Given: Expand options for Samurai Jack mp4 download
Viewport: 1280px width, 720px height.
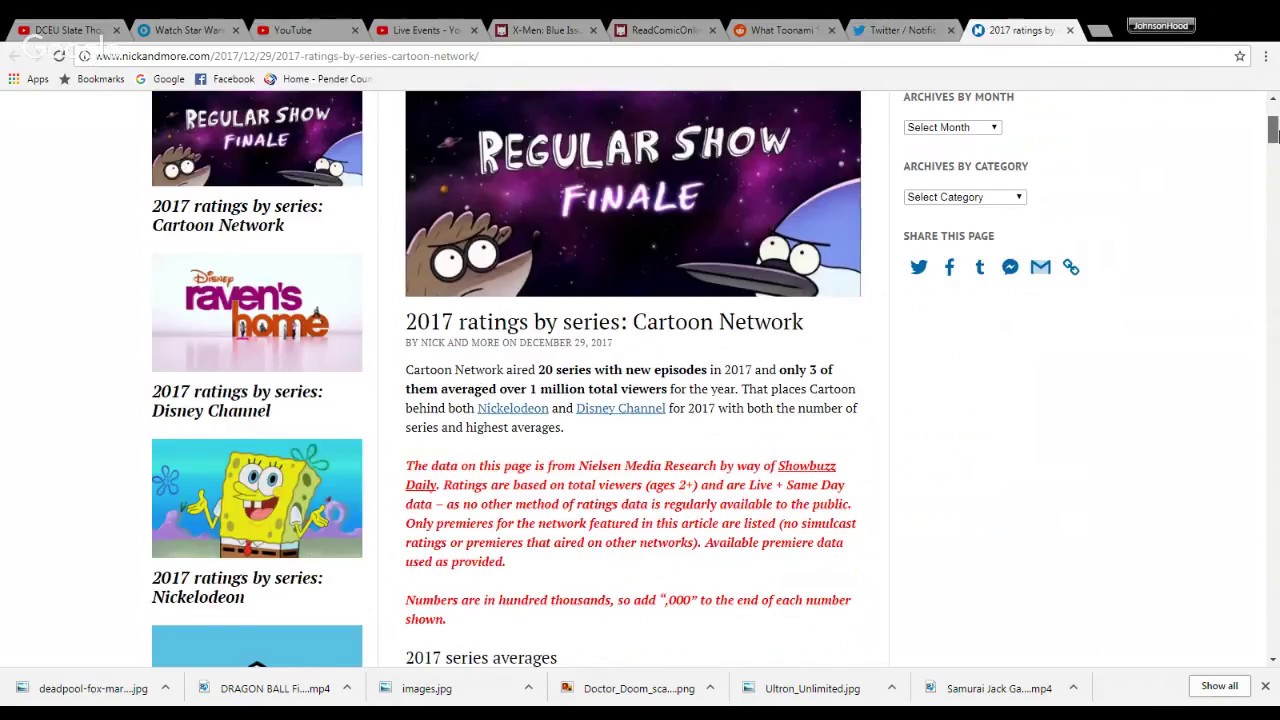Looking at the screenshot, I should pyautogui.click(x=1073, y=688).
